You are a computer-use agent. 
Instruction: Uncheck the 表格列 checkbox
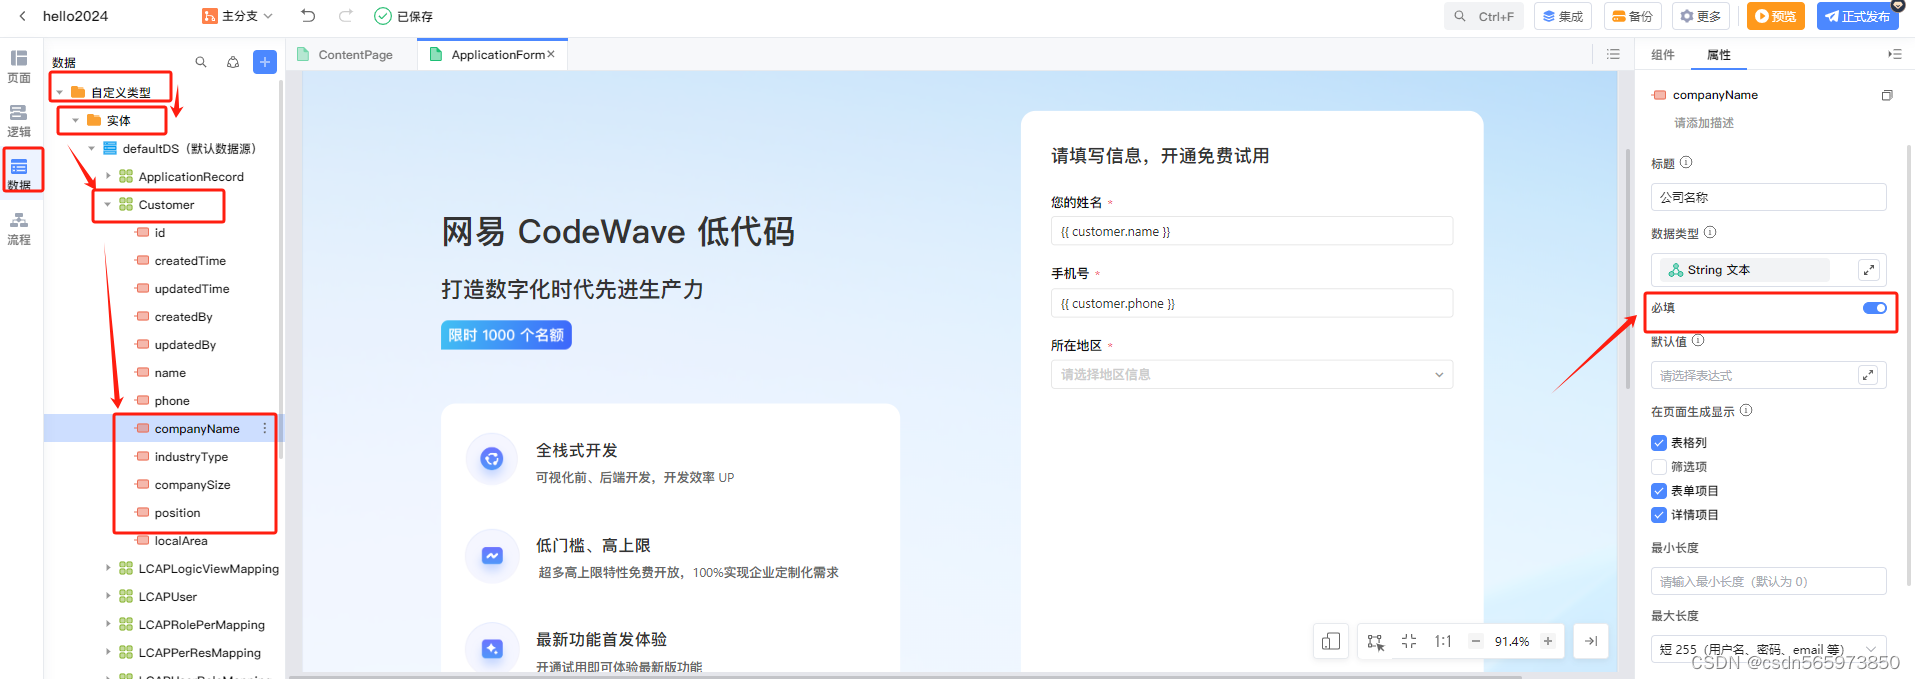[1659, 443]
